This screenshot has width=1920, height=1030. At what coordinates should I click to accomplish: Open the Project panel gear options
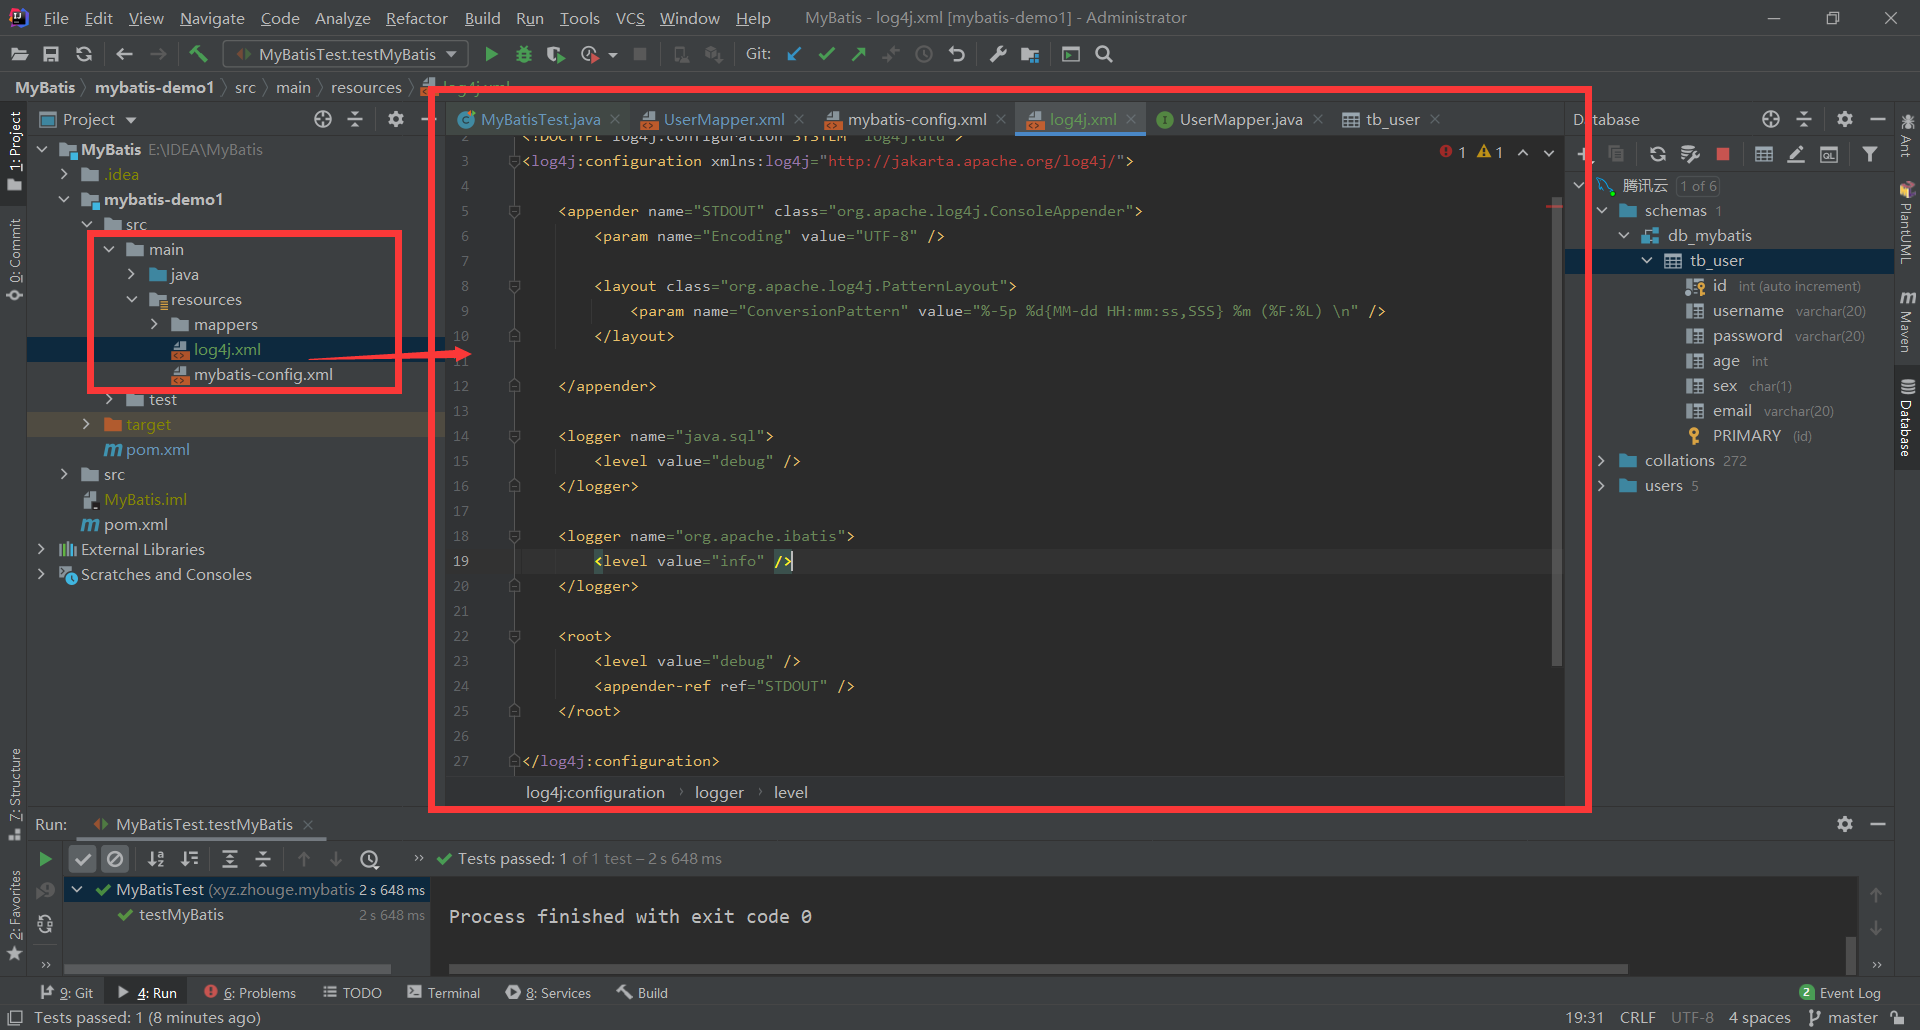(x=396, y=119)
